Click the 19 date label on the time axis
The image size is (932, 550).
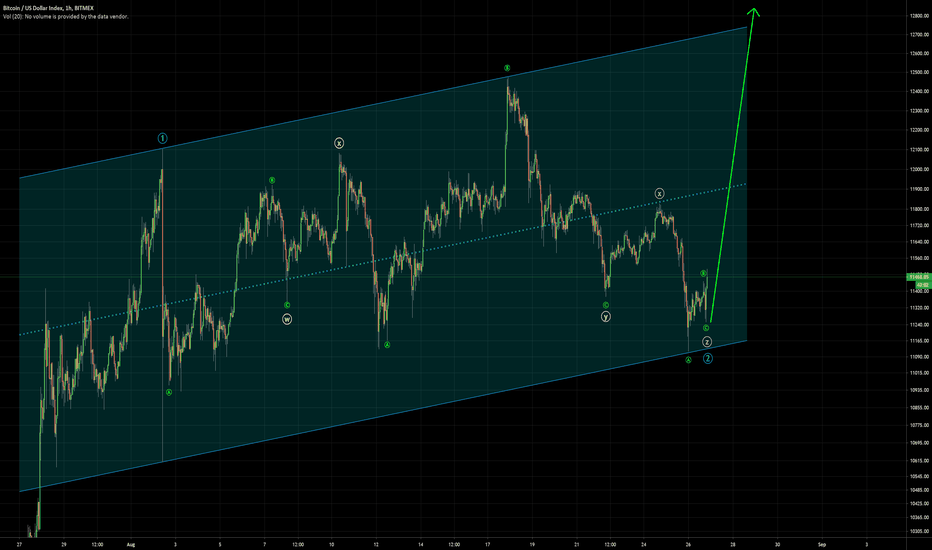(x=532, y=544)
